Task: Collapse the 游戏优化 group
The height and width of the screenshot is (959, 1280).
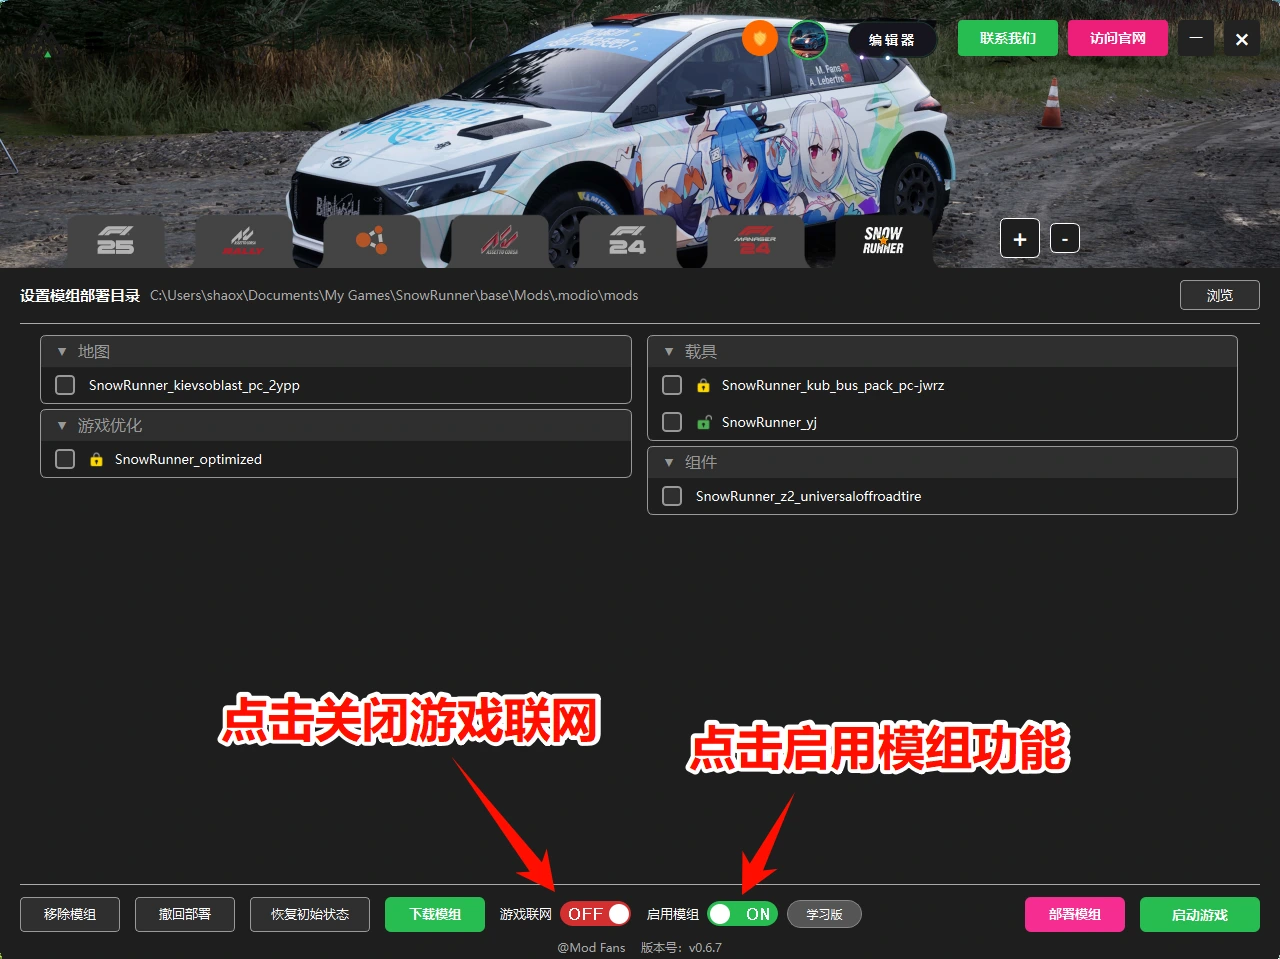Action: [62, 426]
